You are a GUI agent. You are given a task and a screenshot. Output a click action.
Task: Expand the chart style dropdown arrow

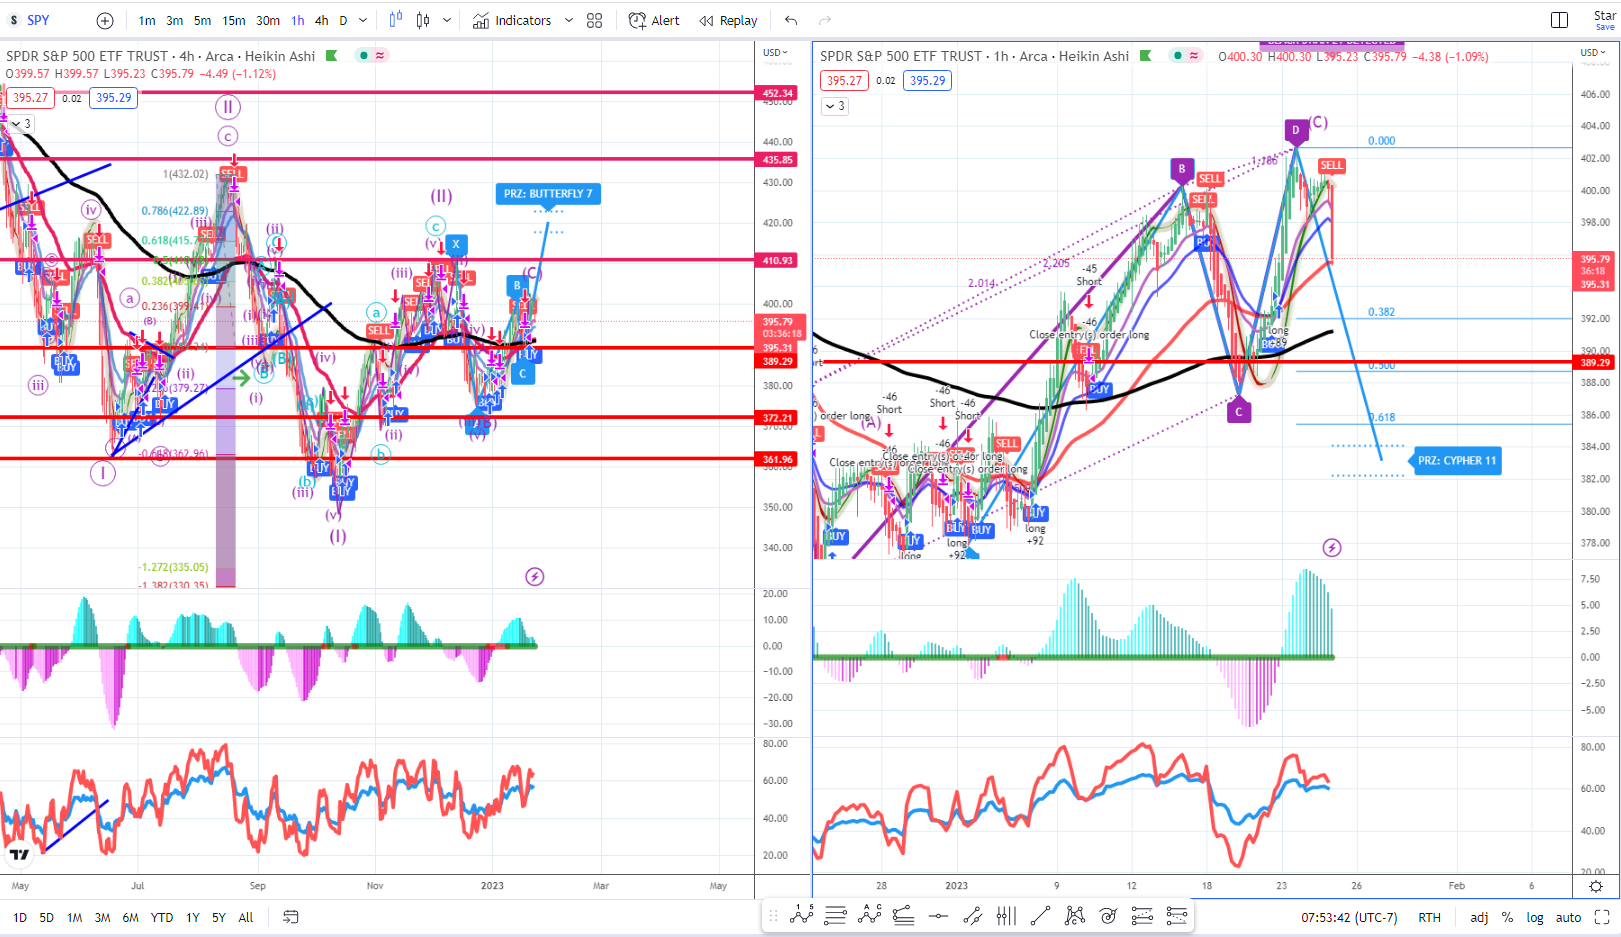(x=447, y=20)
